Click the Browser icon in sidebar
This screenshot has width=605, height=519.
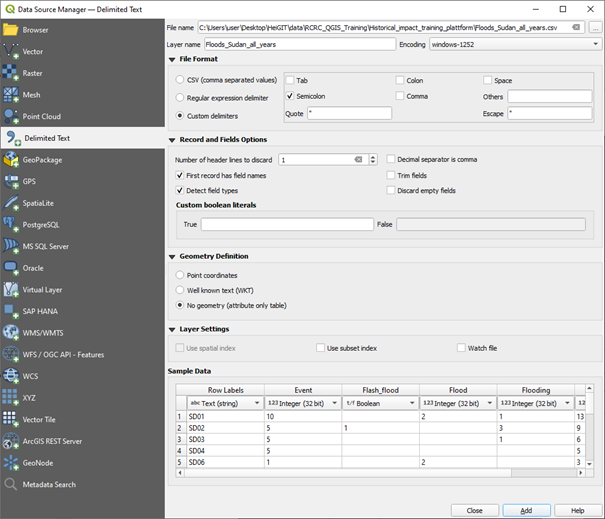(11, 30)
